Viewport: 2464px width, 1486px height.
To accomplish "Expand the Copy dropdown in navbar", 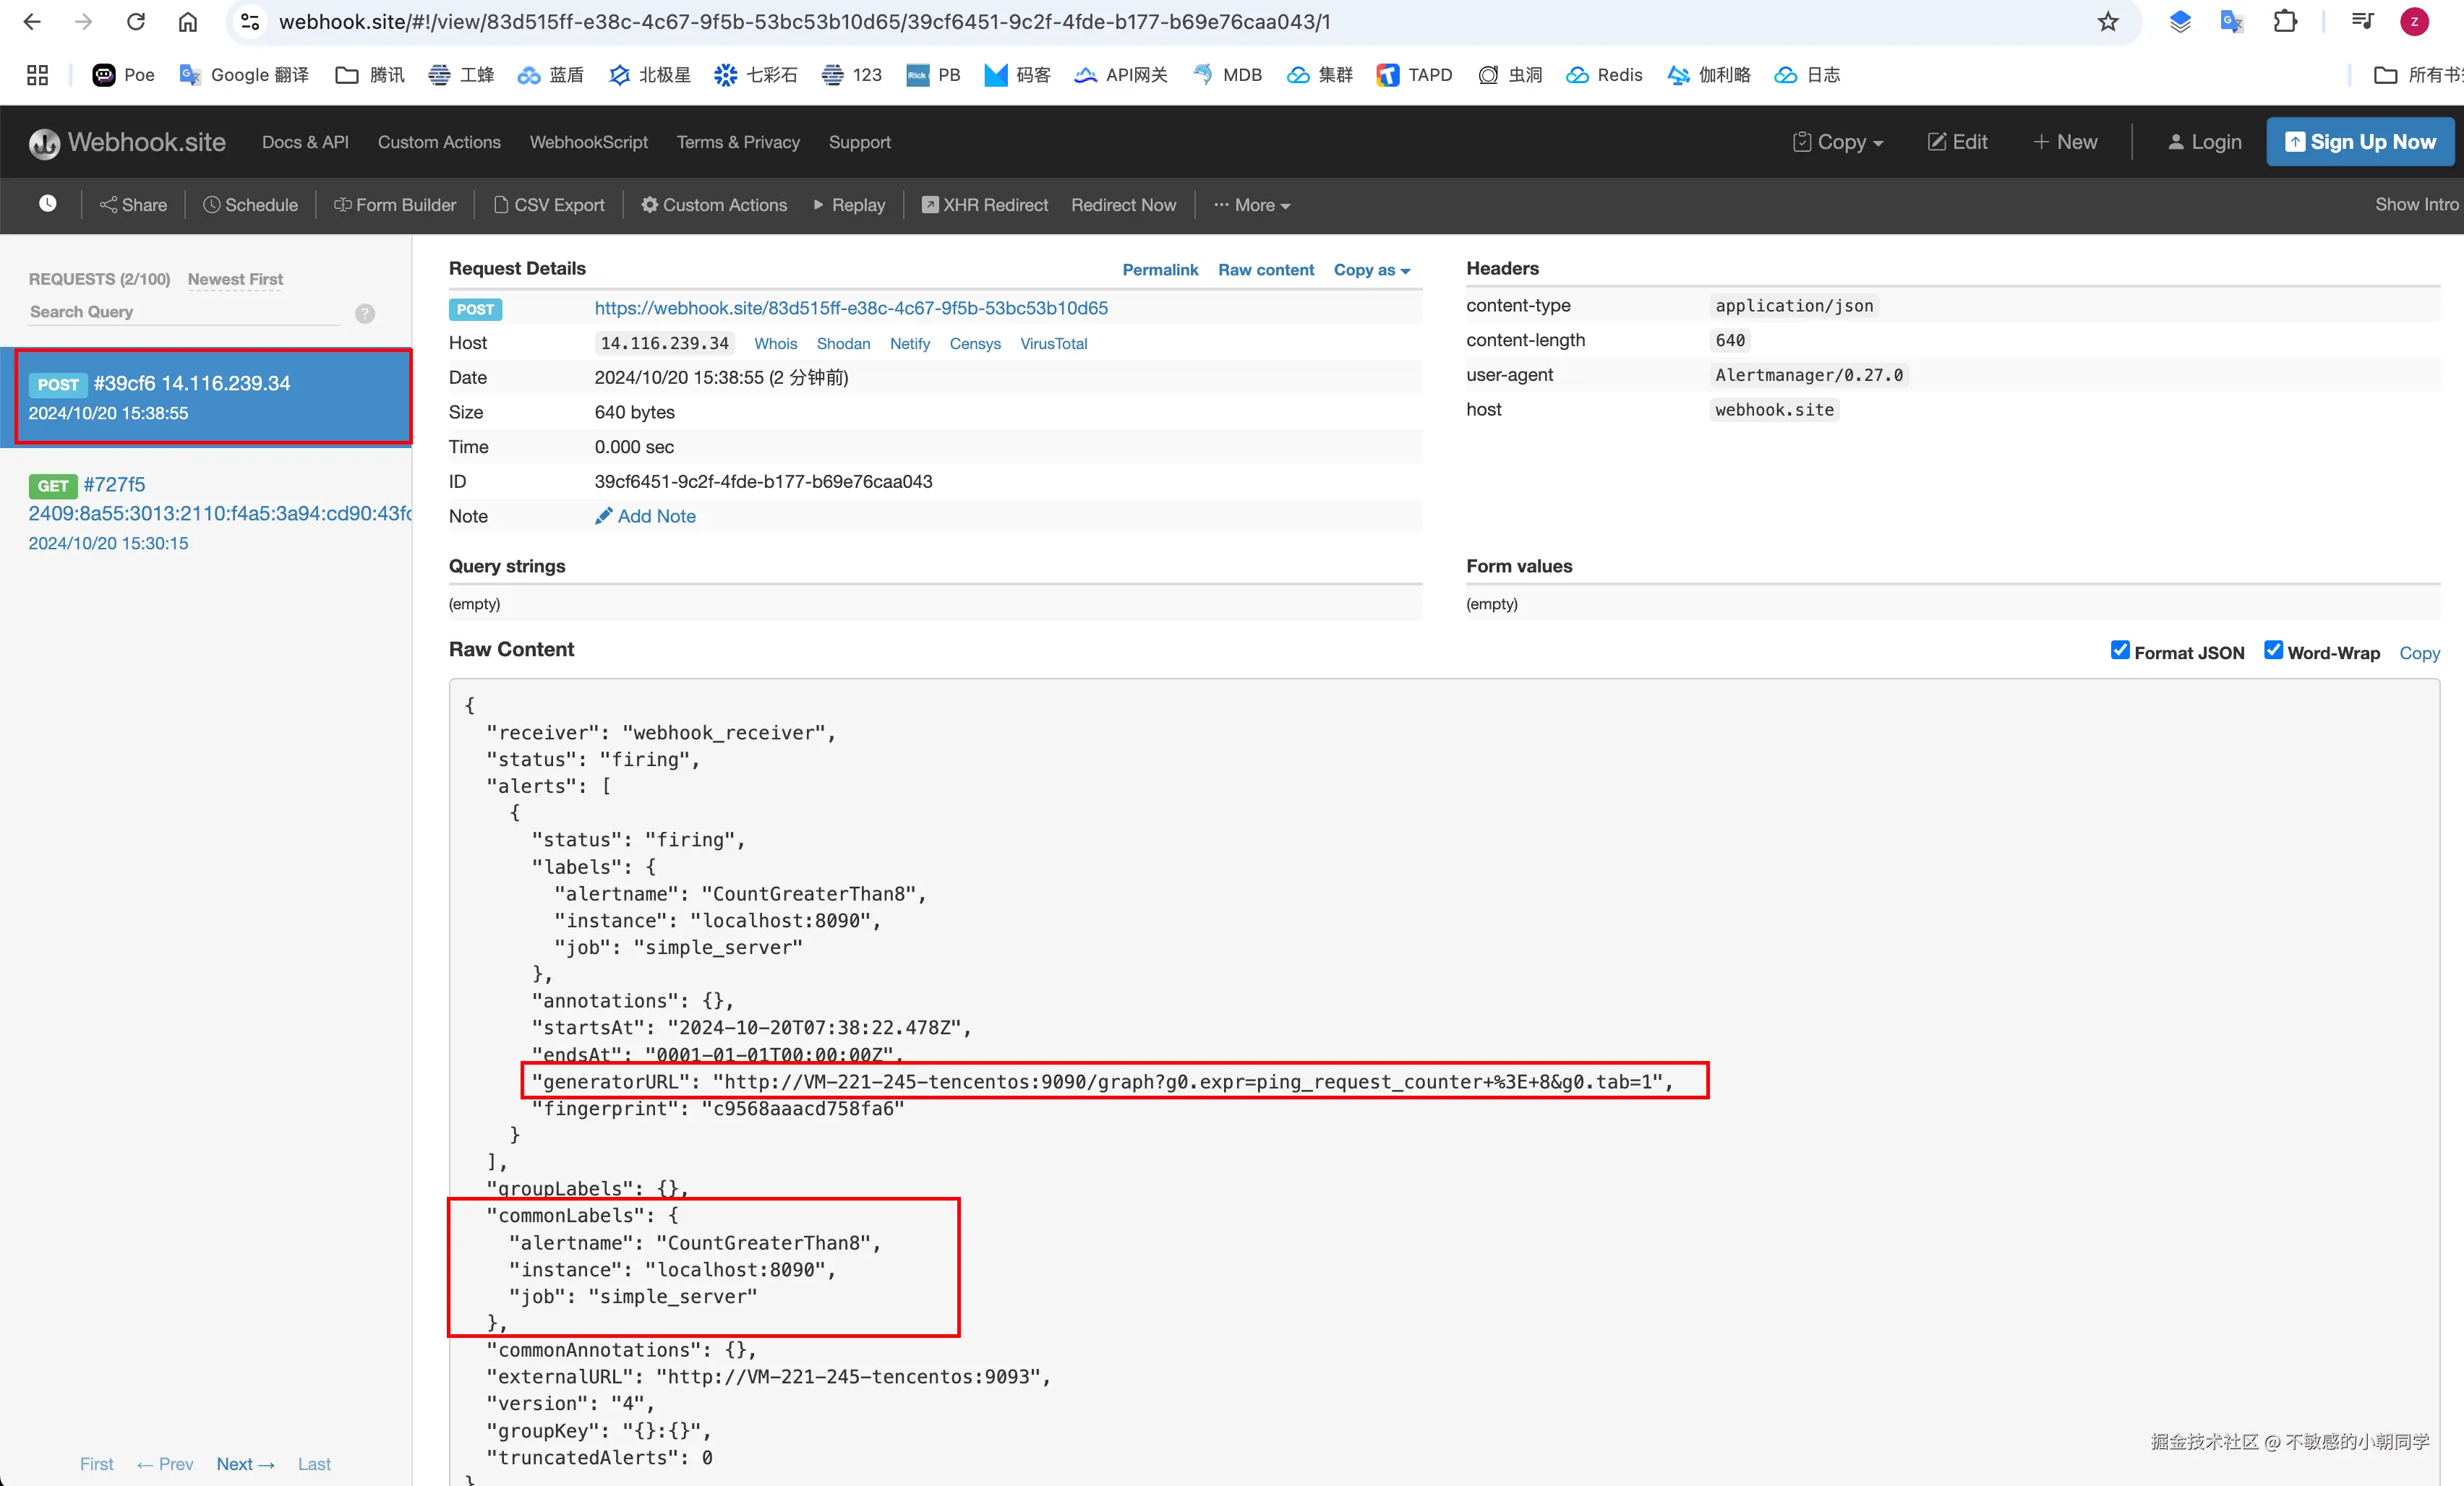I will (1837, 142).
